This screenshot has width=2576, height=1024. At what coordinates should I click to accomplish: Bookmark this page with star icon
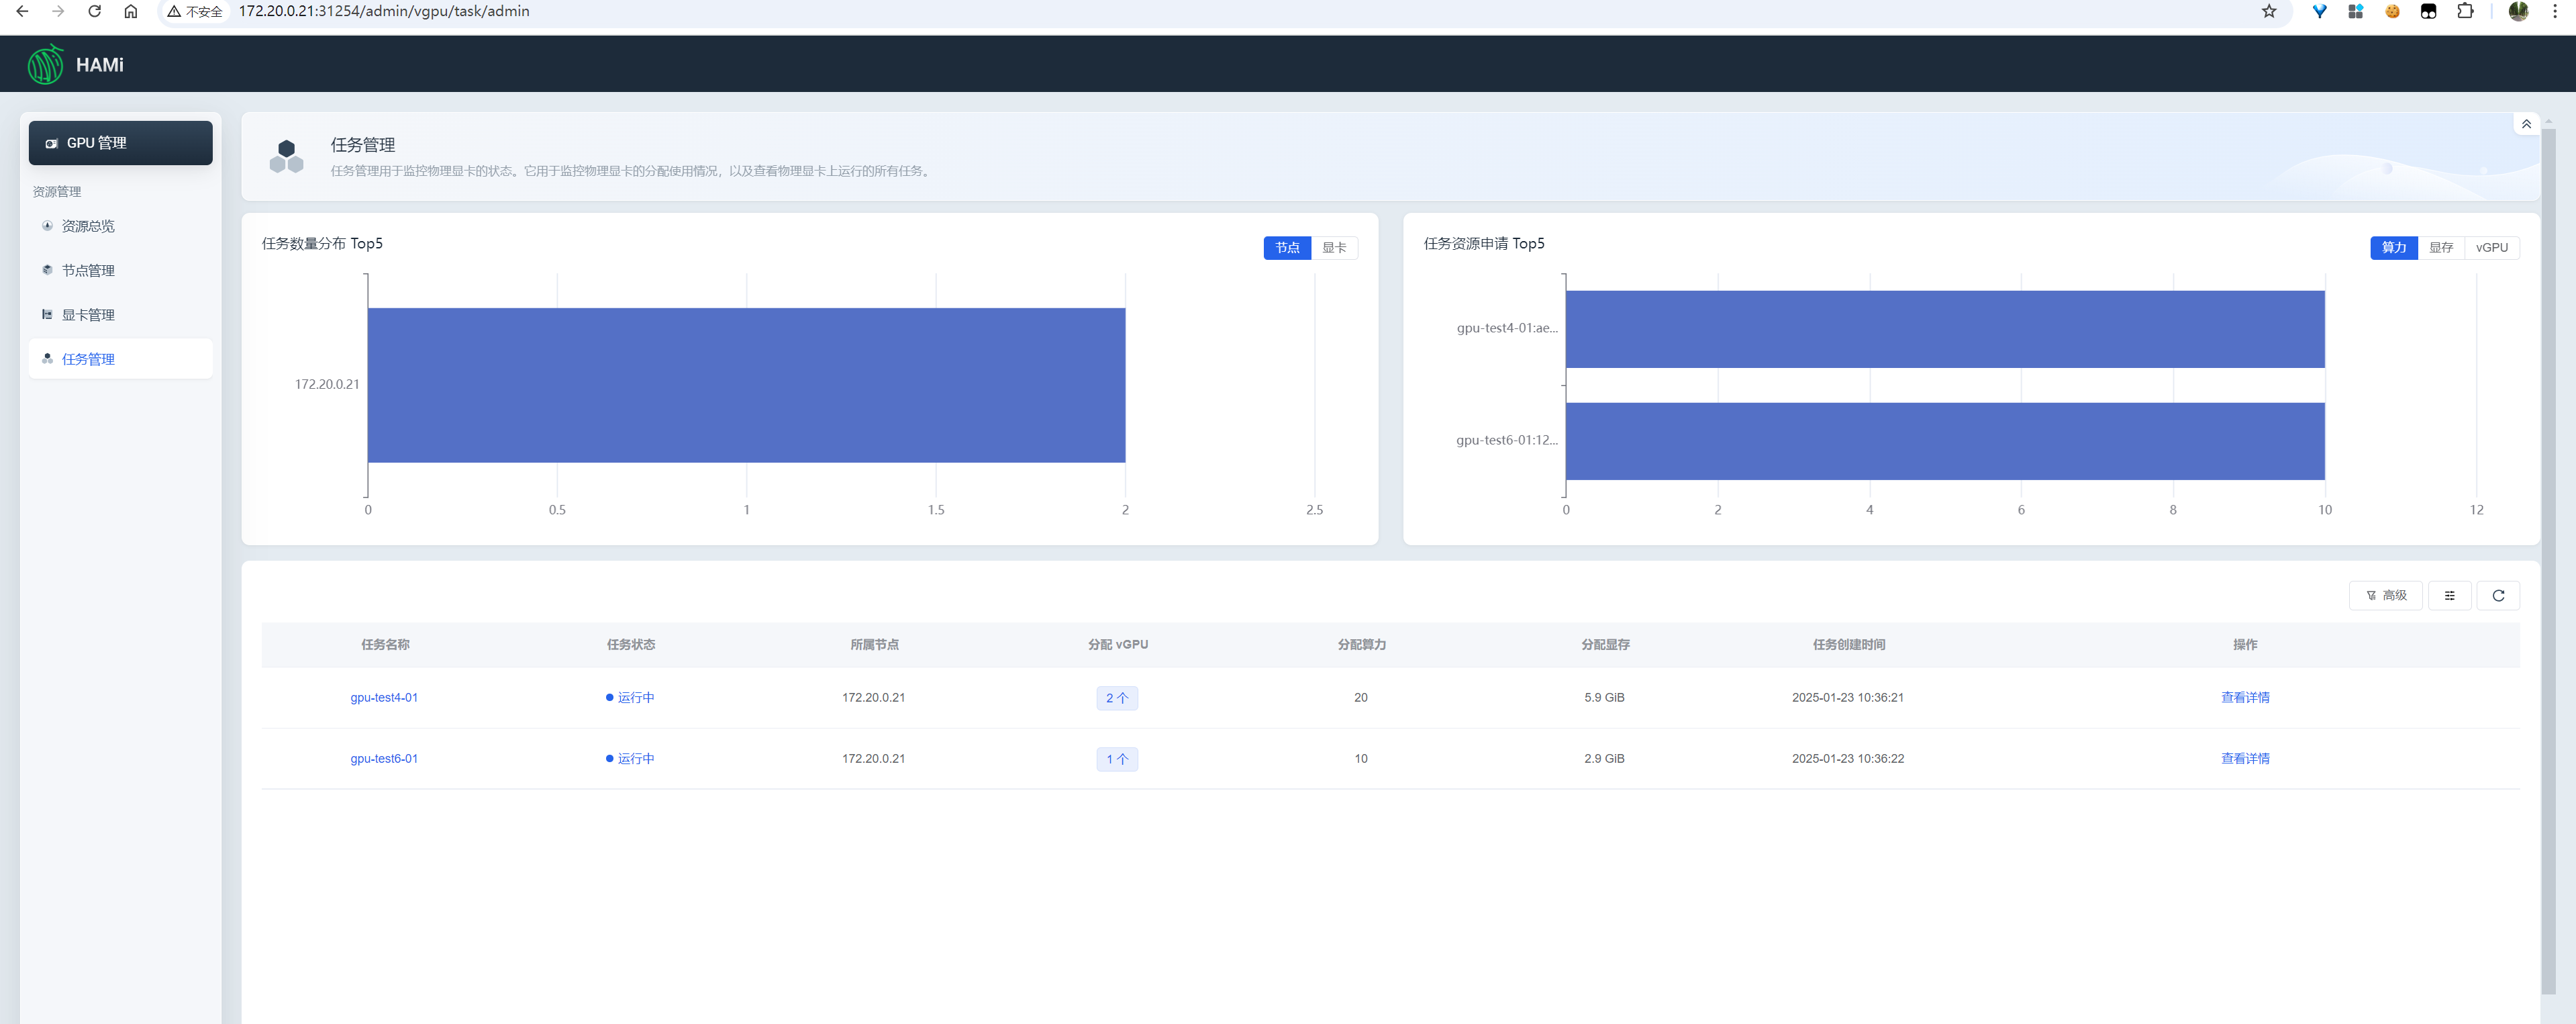click(2268, 12)
